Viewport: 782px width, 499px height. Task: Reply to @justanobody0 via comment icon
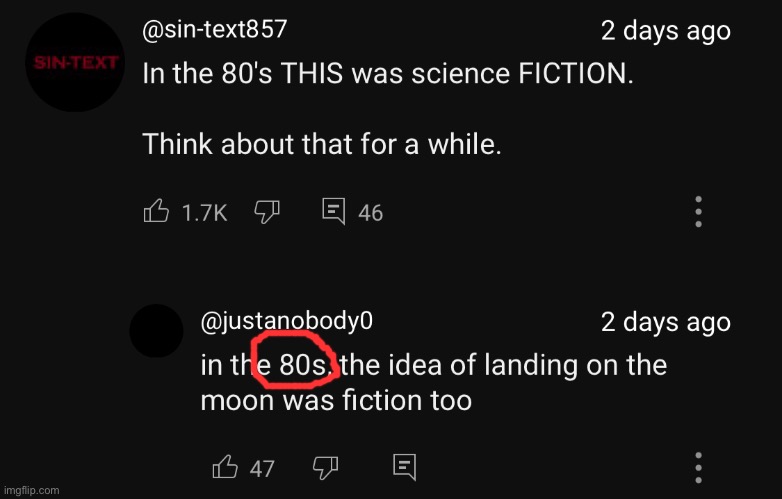click(x=404, y=467)
